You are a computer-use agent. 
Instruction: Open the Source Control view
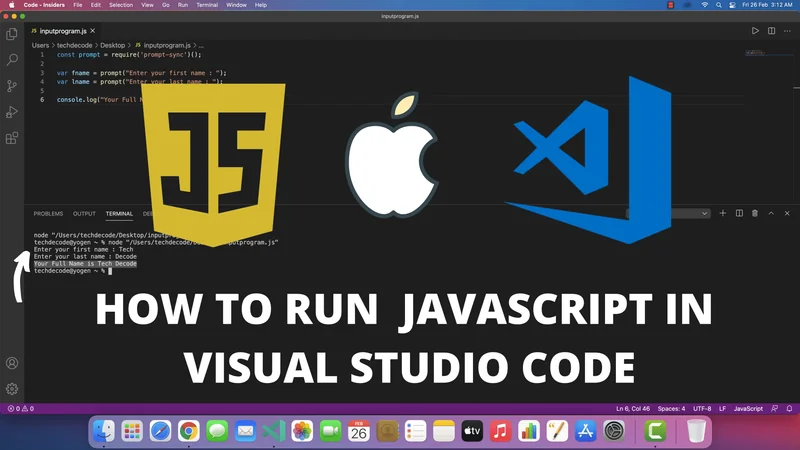click(12, 86)
